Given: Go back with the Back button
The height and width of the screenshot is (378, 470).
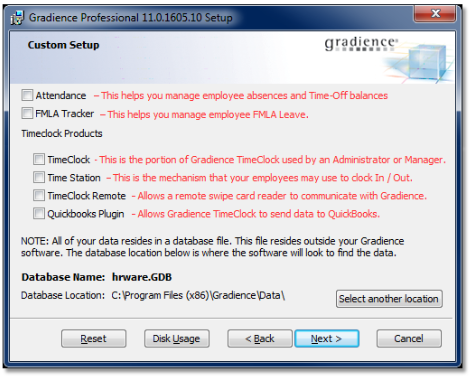Looking at the screenshot, I should (x=260, y=339).
